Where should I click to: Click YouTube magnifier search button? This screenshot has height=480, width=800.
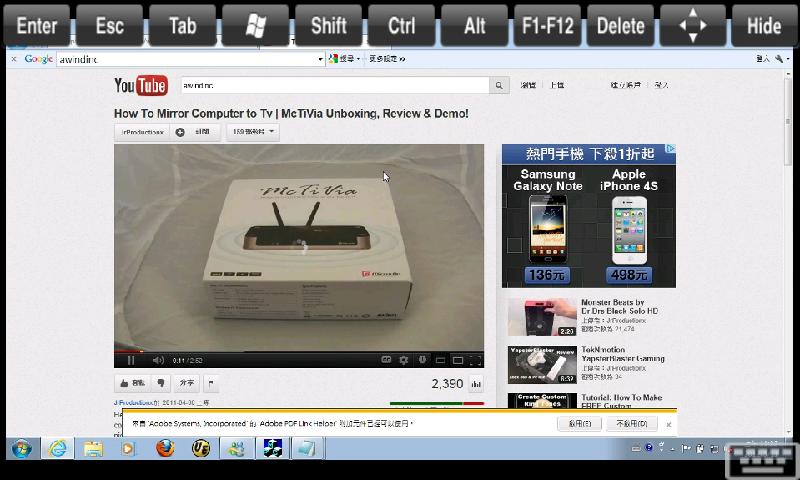tap(499, 85)
